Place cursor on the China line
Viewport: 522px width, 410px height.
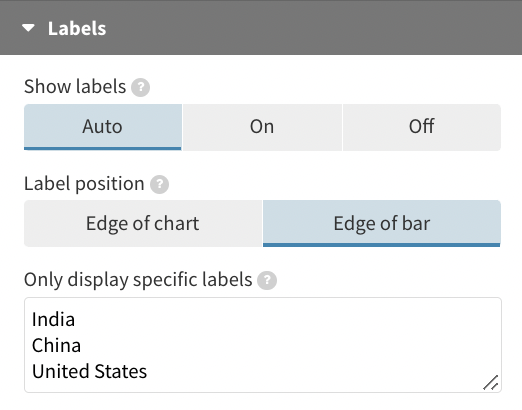(56, 345)
